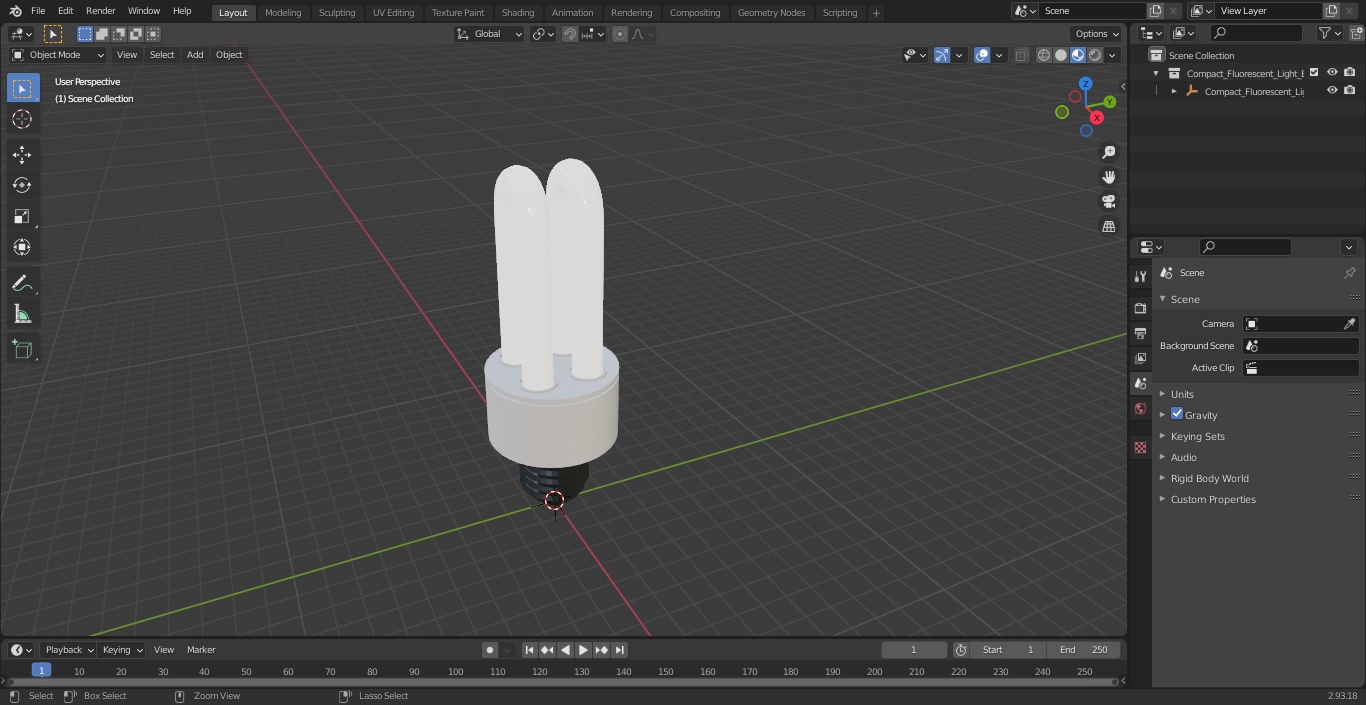Switch to Rendered viewport shading
Image resolution: width=1366 pixels, height=705 pixels.
[x=1095, y=56]
